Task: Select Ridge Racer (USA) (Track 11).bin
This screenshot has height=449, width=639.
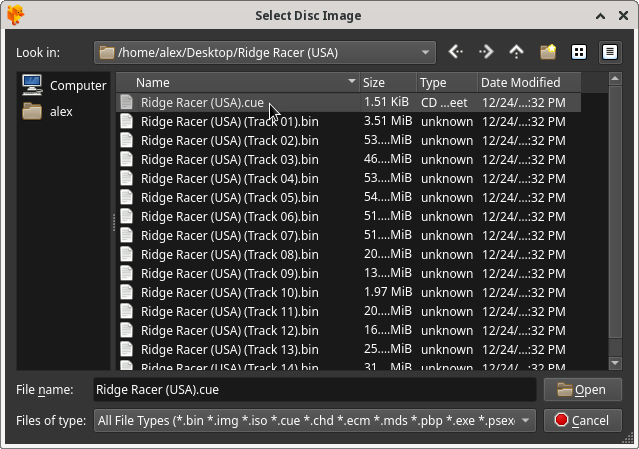Action: (230, 311)
